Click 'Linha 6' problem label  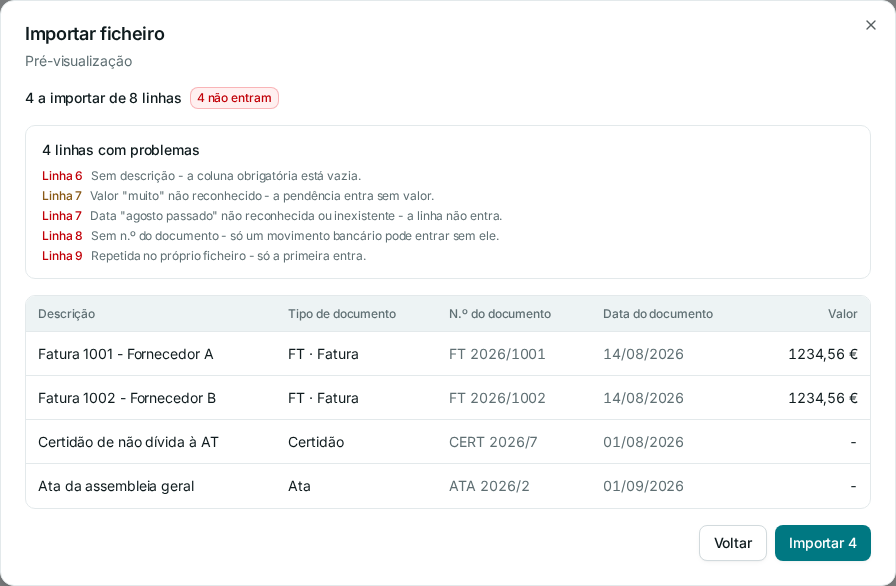pos(62,176)
